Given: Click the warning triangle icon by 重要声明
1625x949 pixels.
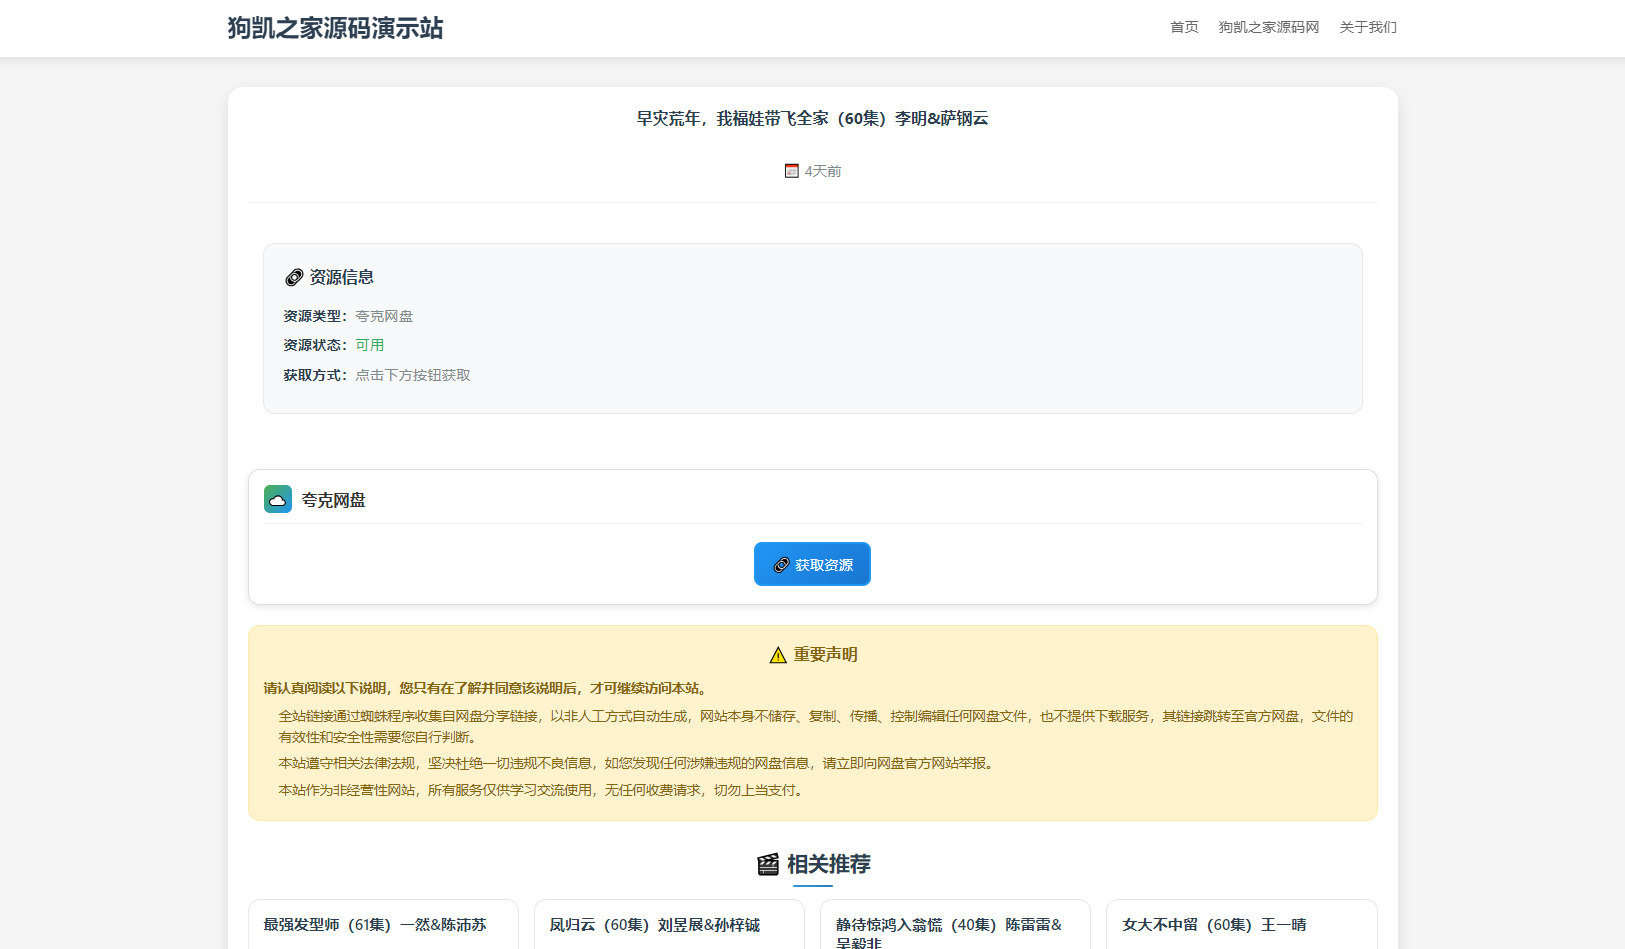Looking at the screenshot, I should coord(778,655).
